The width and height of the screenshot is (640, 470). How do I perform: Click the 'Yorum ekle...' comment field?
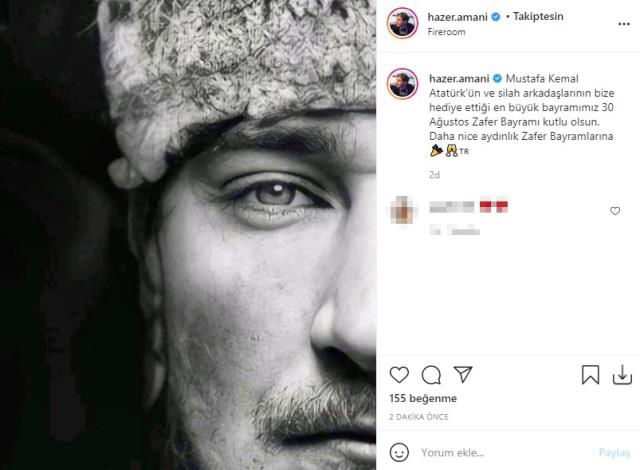(506, 452)
